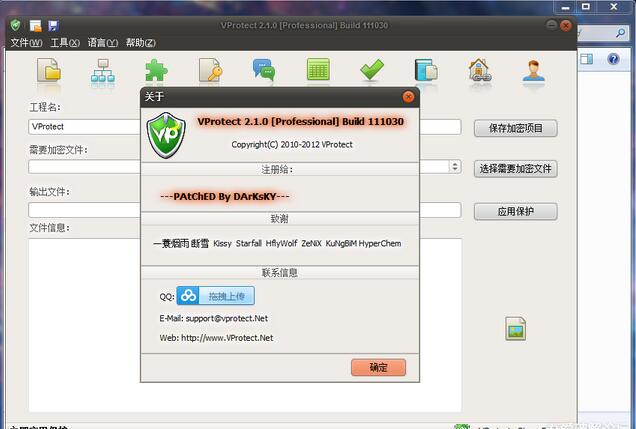This screenshot has height=429, width=636.
Task: Click the VProtect 2.1.0 Build 111030 heading
Action: click(x=301, y=121)
